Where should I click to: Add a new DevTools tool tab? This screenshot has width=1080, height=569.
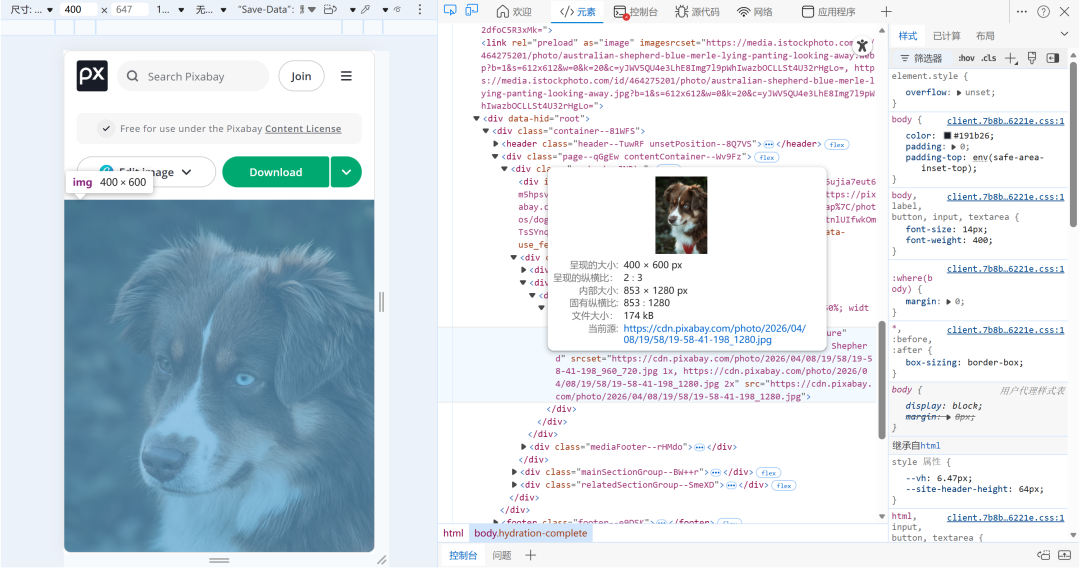tap(886, 11)
